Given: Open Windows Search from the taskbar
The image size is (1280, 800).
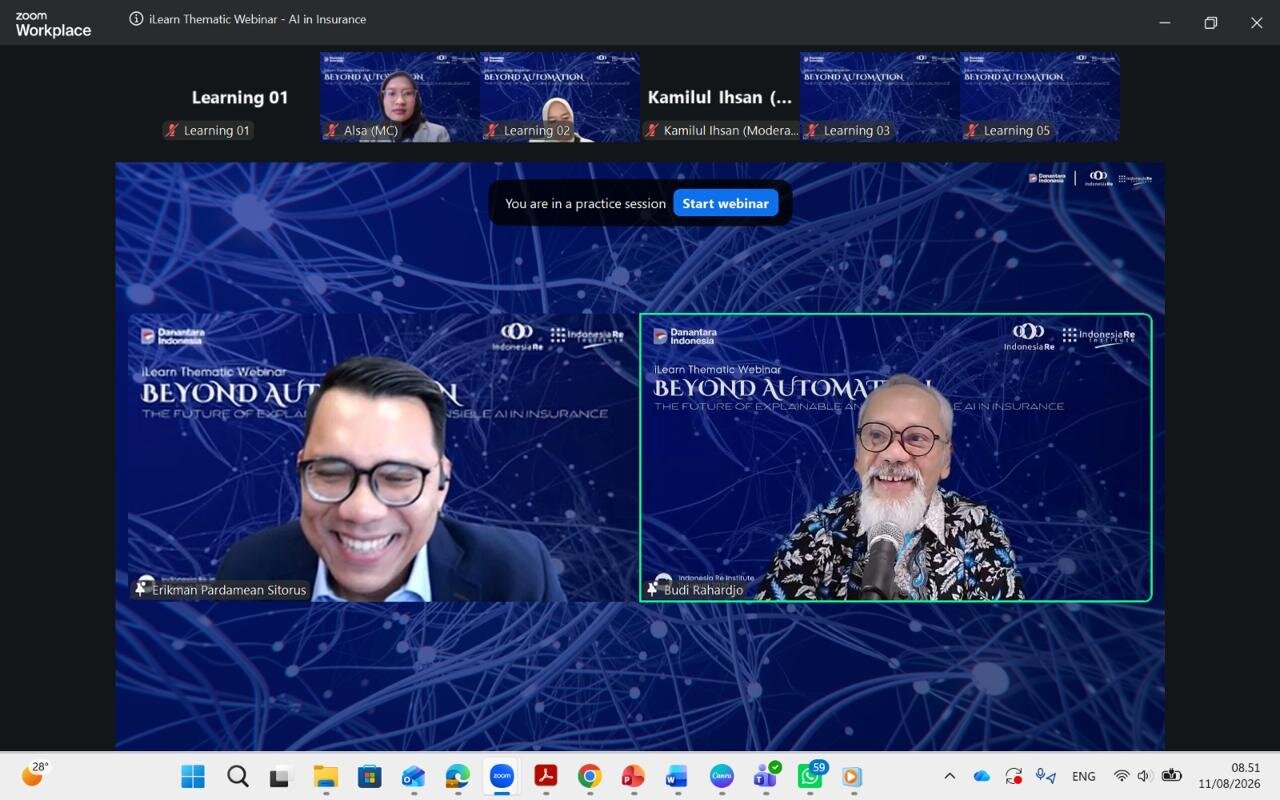Looking at the screenshot, I should pyautogui.click(x=237, y=776).
